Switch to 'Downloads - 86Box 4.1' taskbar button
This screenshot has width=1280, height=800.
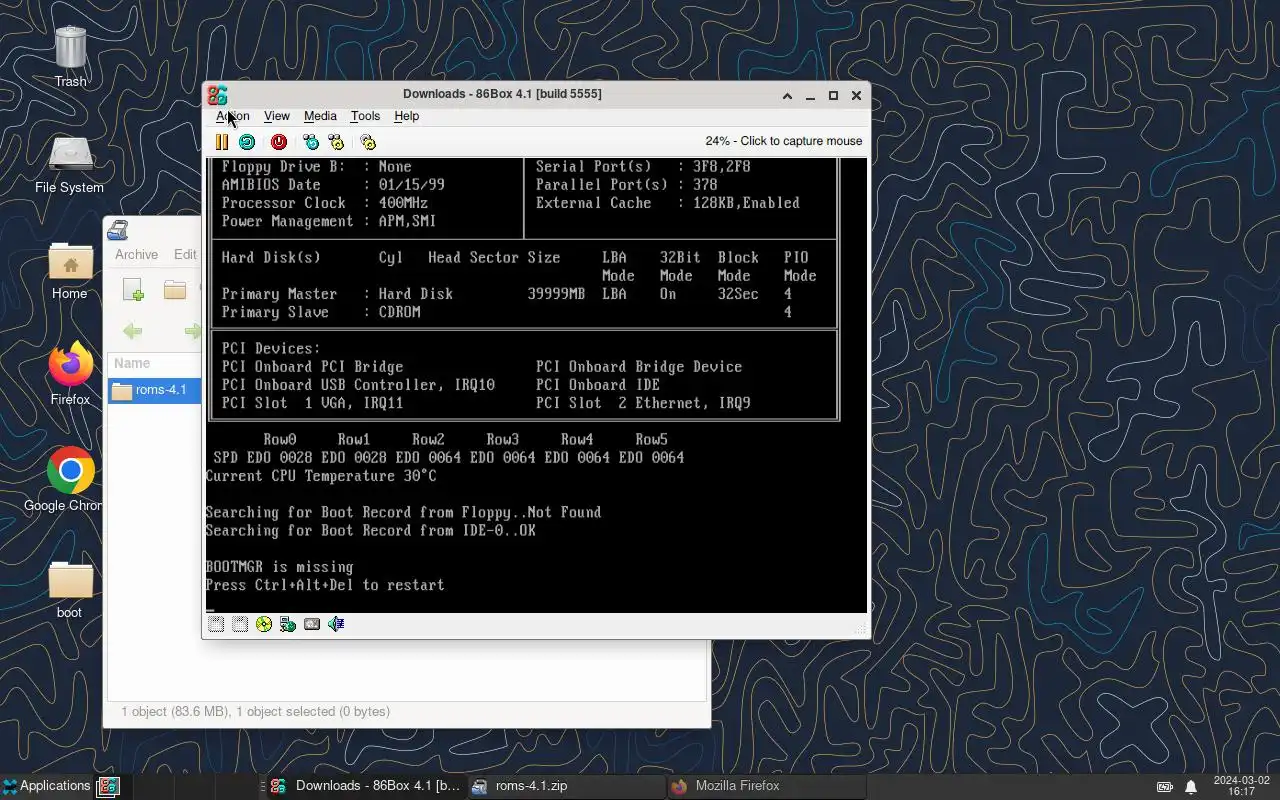coord(365,786)
